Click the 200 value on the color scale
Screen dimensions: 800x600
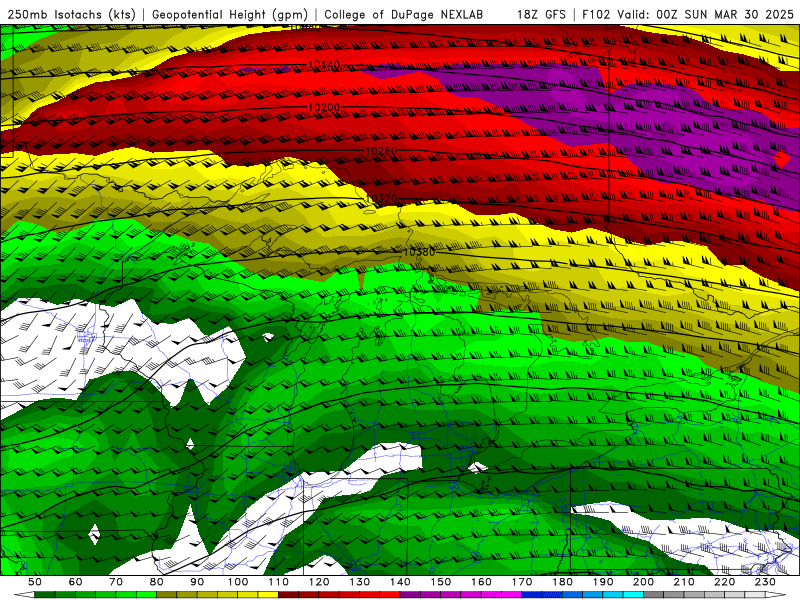[x=643, y=582]
